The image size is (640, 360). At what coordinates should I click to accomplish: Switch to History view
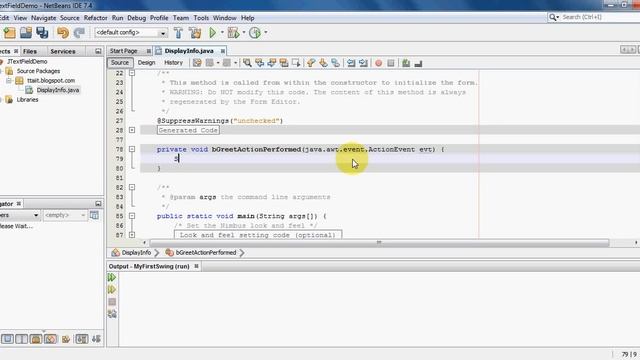[x=173, y=63]
